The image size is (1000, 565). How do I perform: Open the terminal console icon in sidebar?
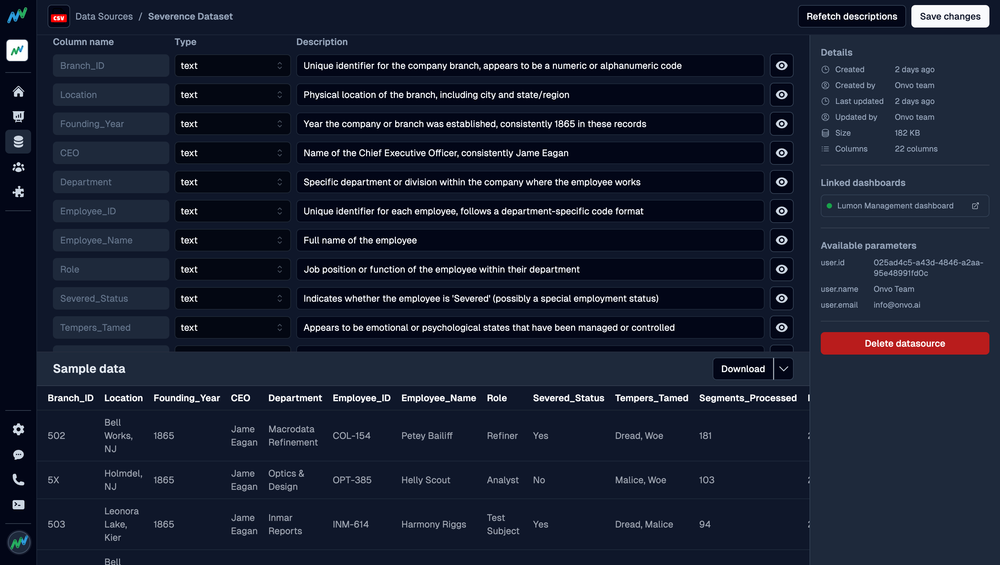[x=18, y=505]
